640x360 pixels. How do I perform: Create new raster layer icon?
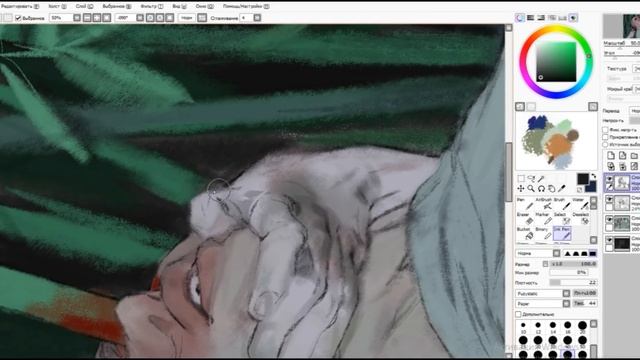(x=611, y=156)
